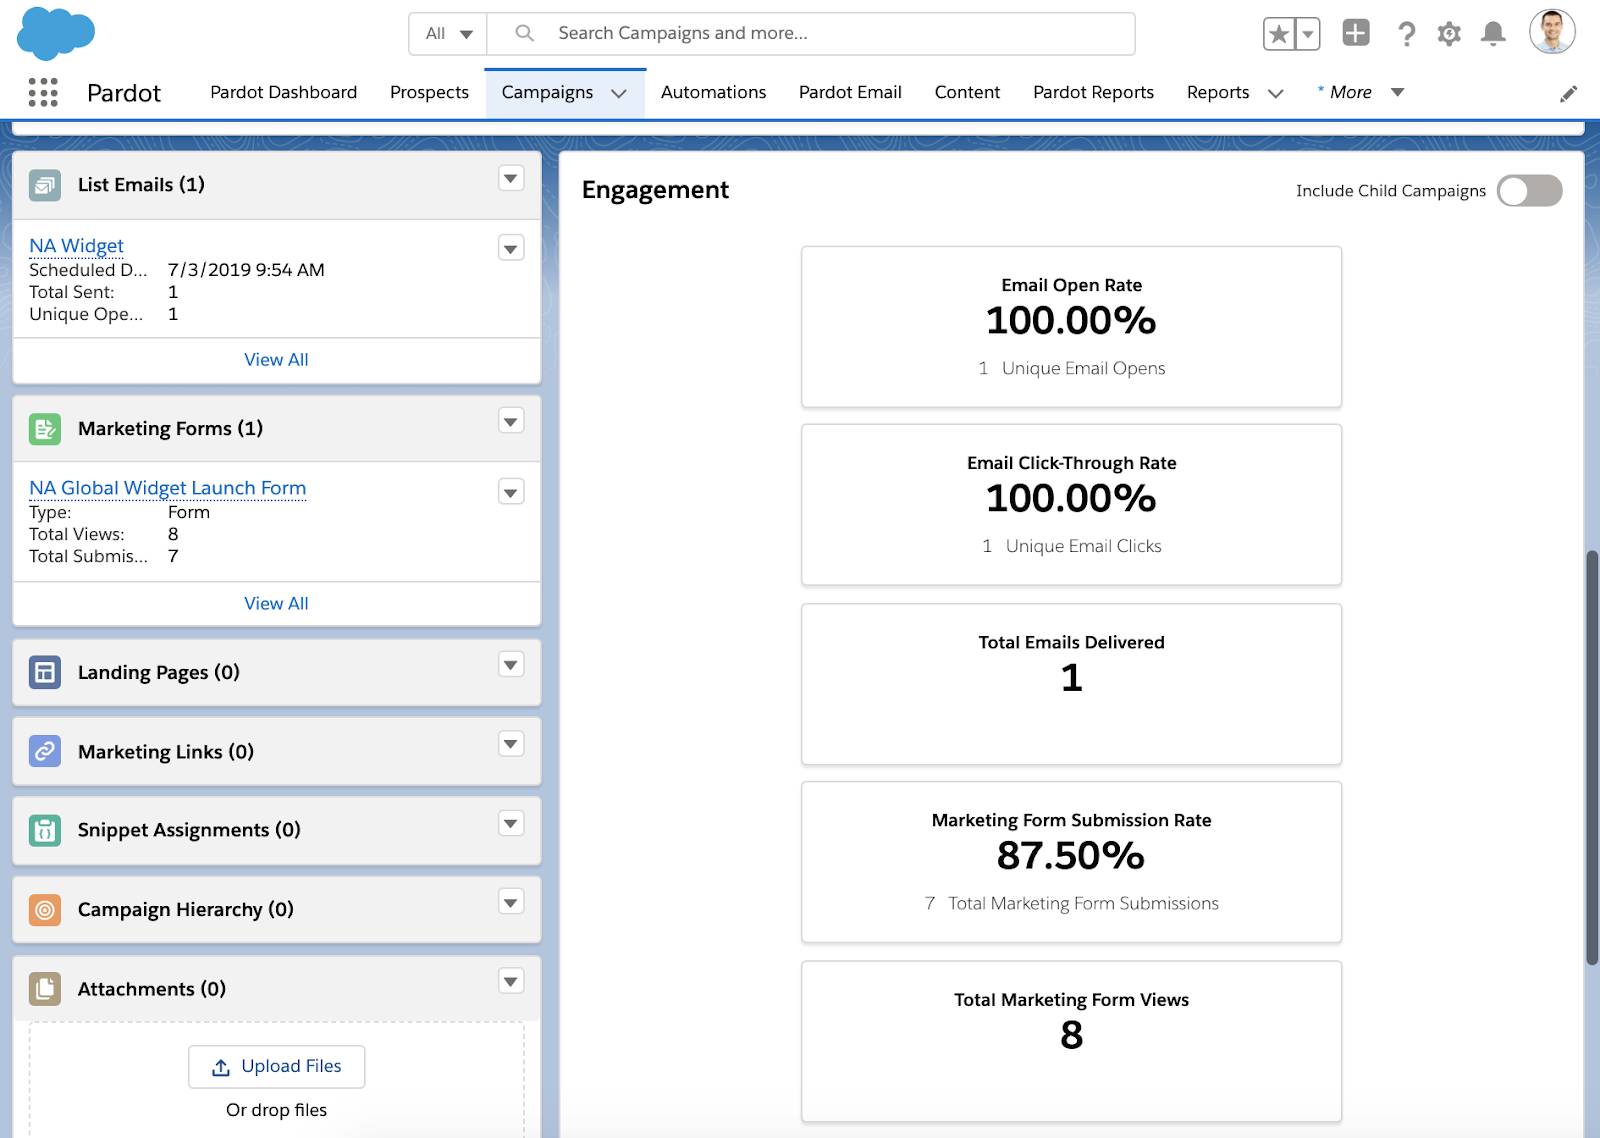Image resolution: width=1600 pixels, height=1138 pixels.
Task: Open the Marketing Links actions dropdown
Action: pyautogui.click(x=511, y=744)
